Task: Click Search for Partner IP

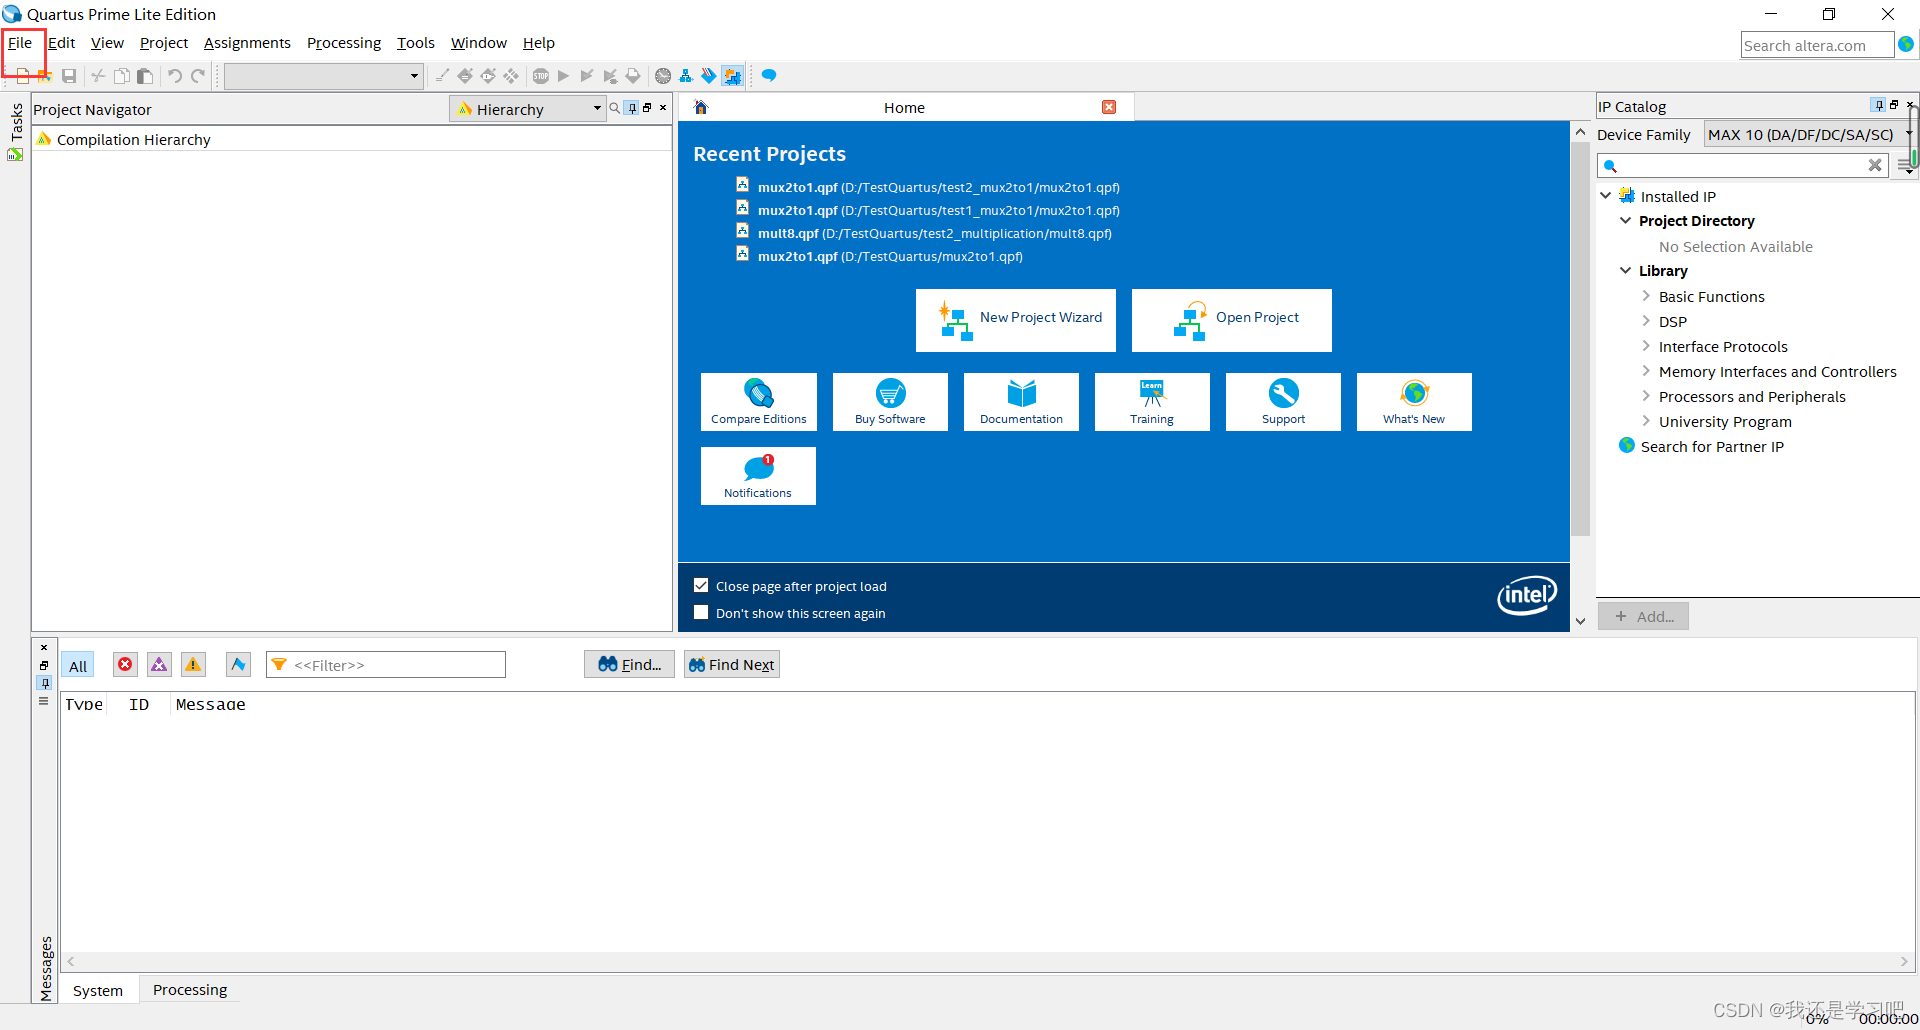Action: [x=1712, y=446]
